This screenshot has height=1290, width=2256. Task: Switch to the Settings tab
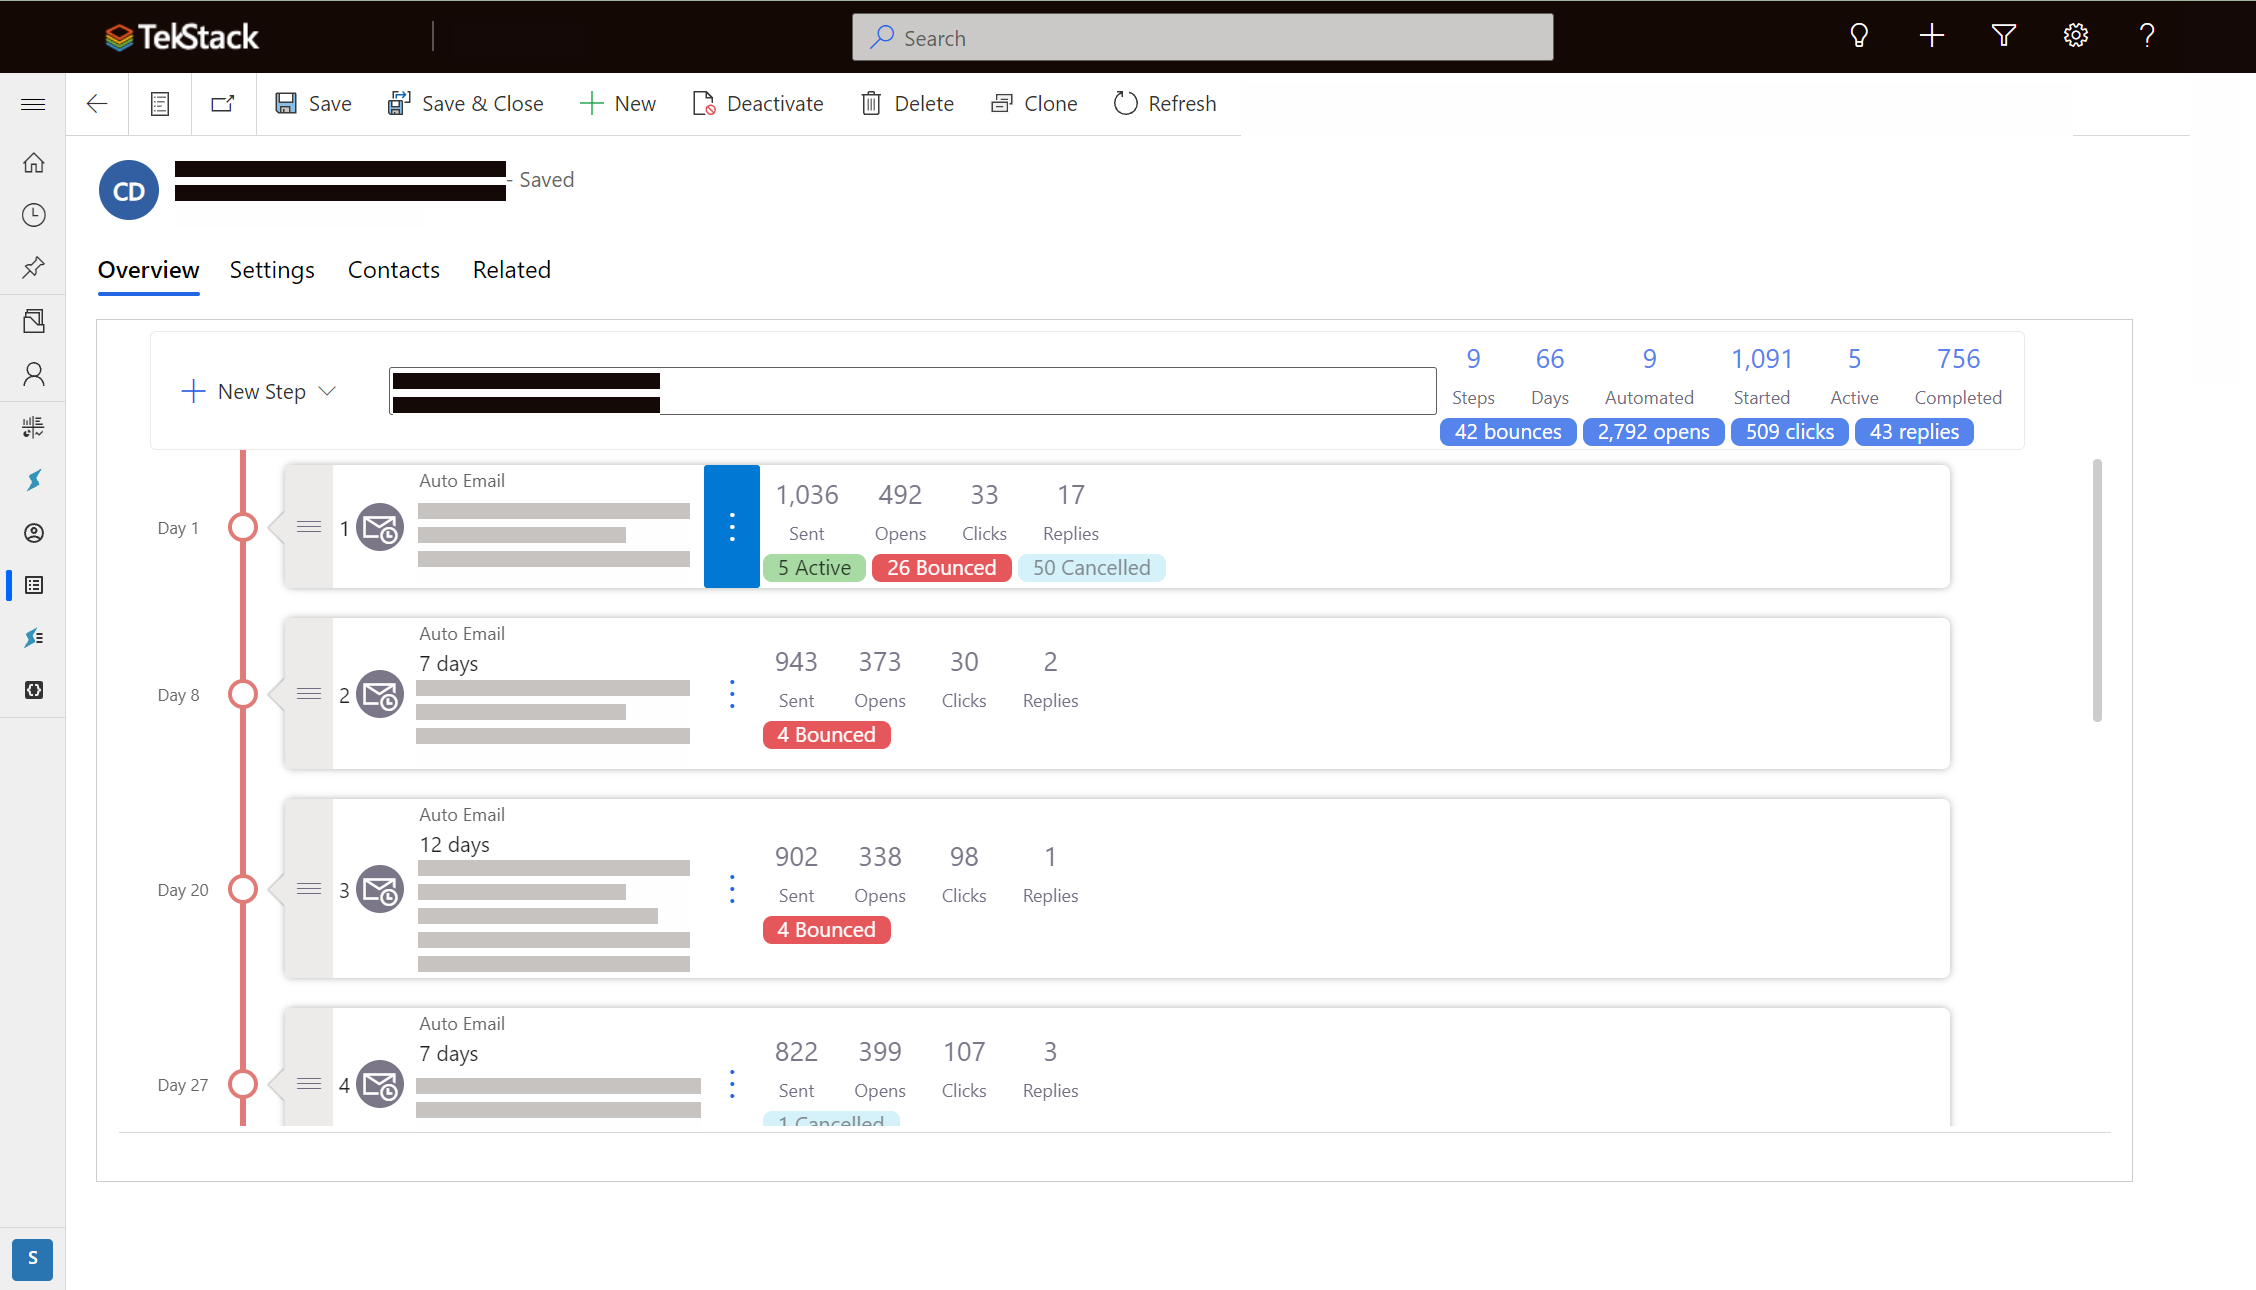(272, 270)
